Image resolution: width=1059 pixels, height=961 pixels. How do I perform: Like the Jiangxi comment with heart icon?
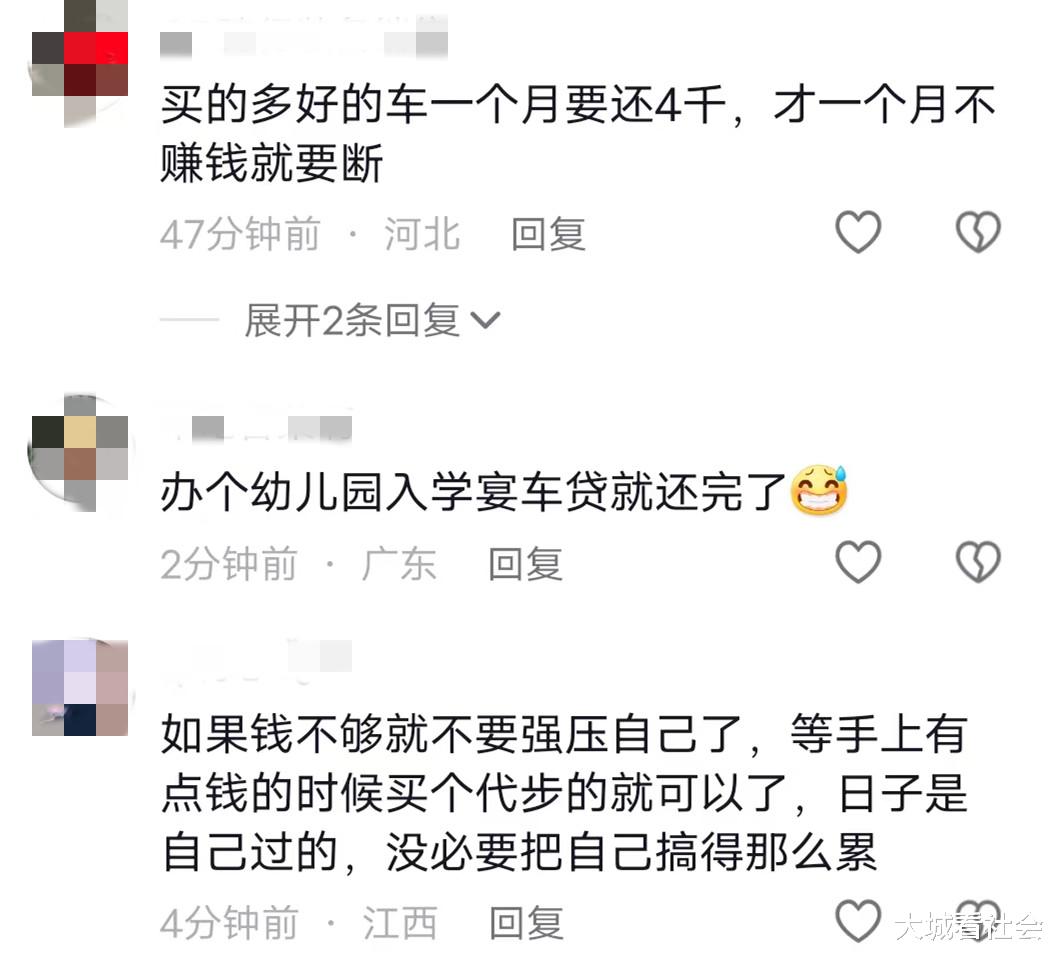(x=858, y=920)
